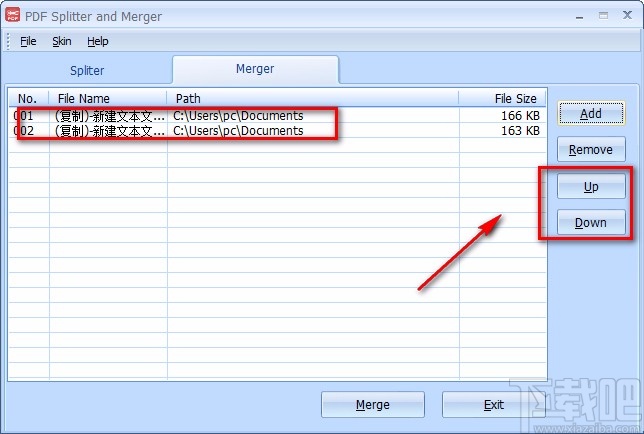Click the Remove button
The width and height of the screenshot is (644, 434).
(x=591, y=149)
